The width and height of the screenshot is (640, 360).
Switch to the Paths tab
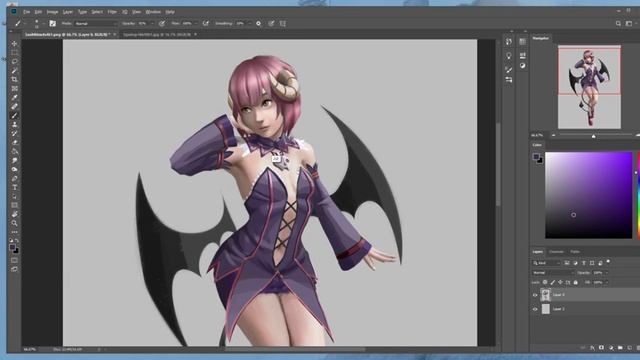coord(575,252)
